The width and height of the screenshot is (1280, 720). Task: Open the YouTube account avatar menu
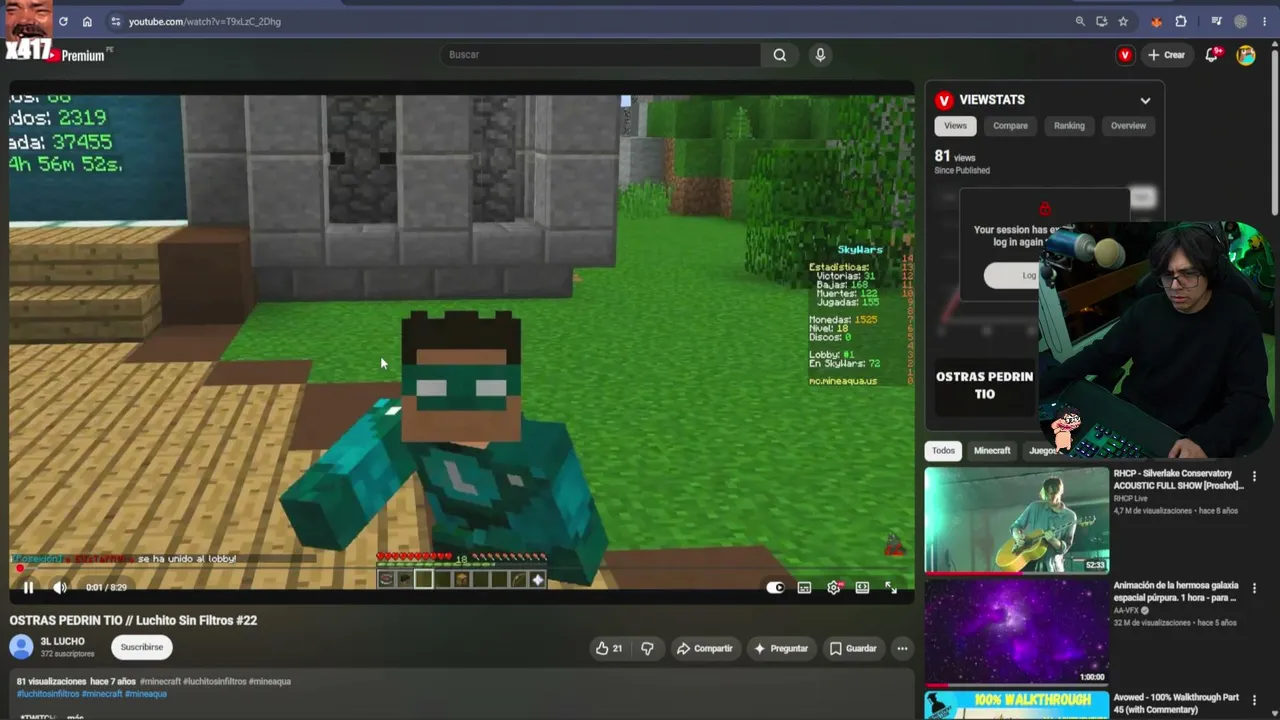1246,55
